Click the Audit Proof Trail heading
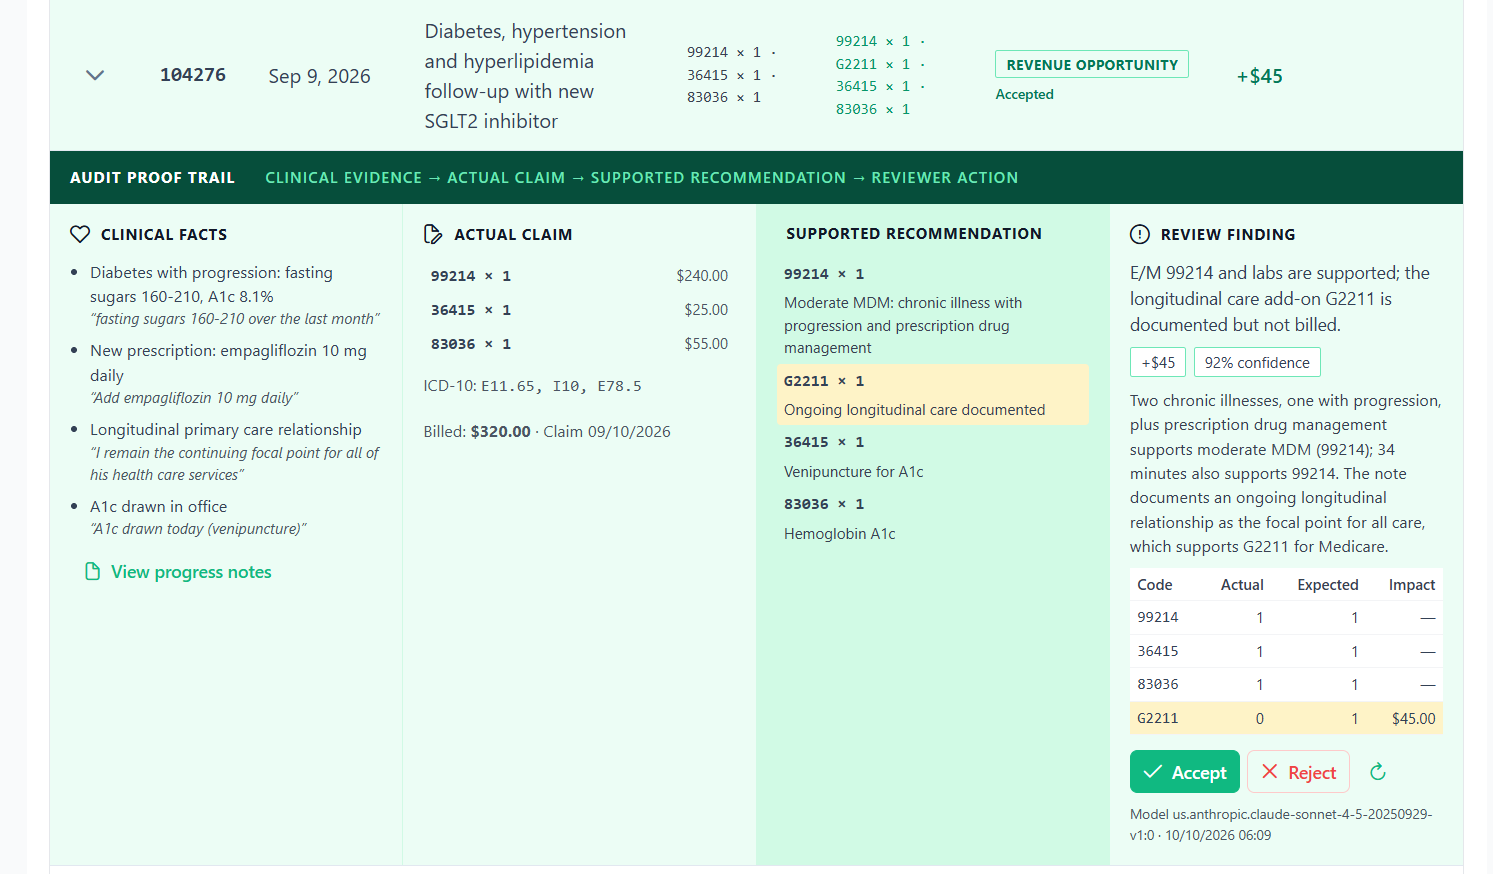 tap(152, 177)
